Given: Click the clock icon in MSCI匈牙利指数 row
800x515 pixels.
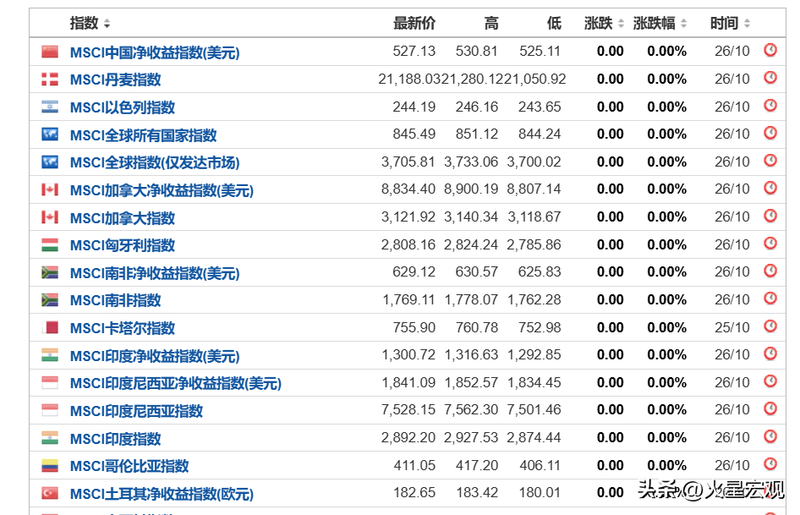Looking at the screenshot, I should (x=770, y=243).
